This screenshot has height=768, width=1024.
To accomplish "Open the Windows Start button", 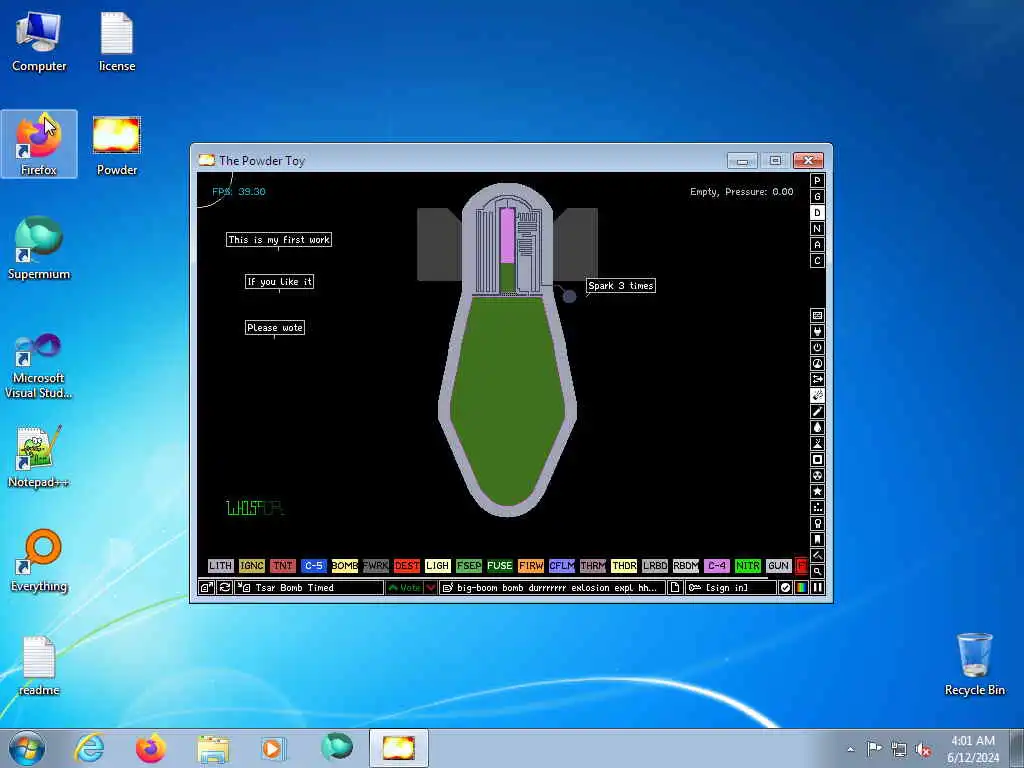I will pyautogui.click(x=27, y=748).
